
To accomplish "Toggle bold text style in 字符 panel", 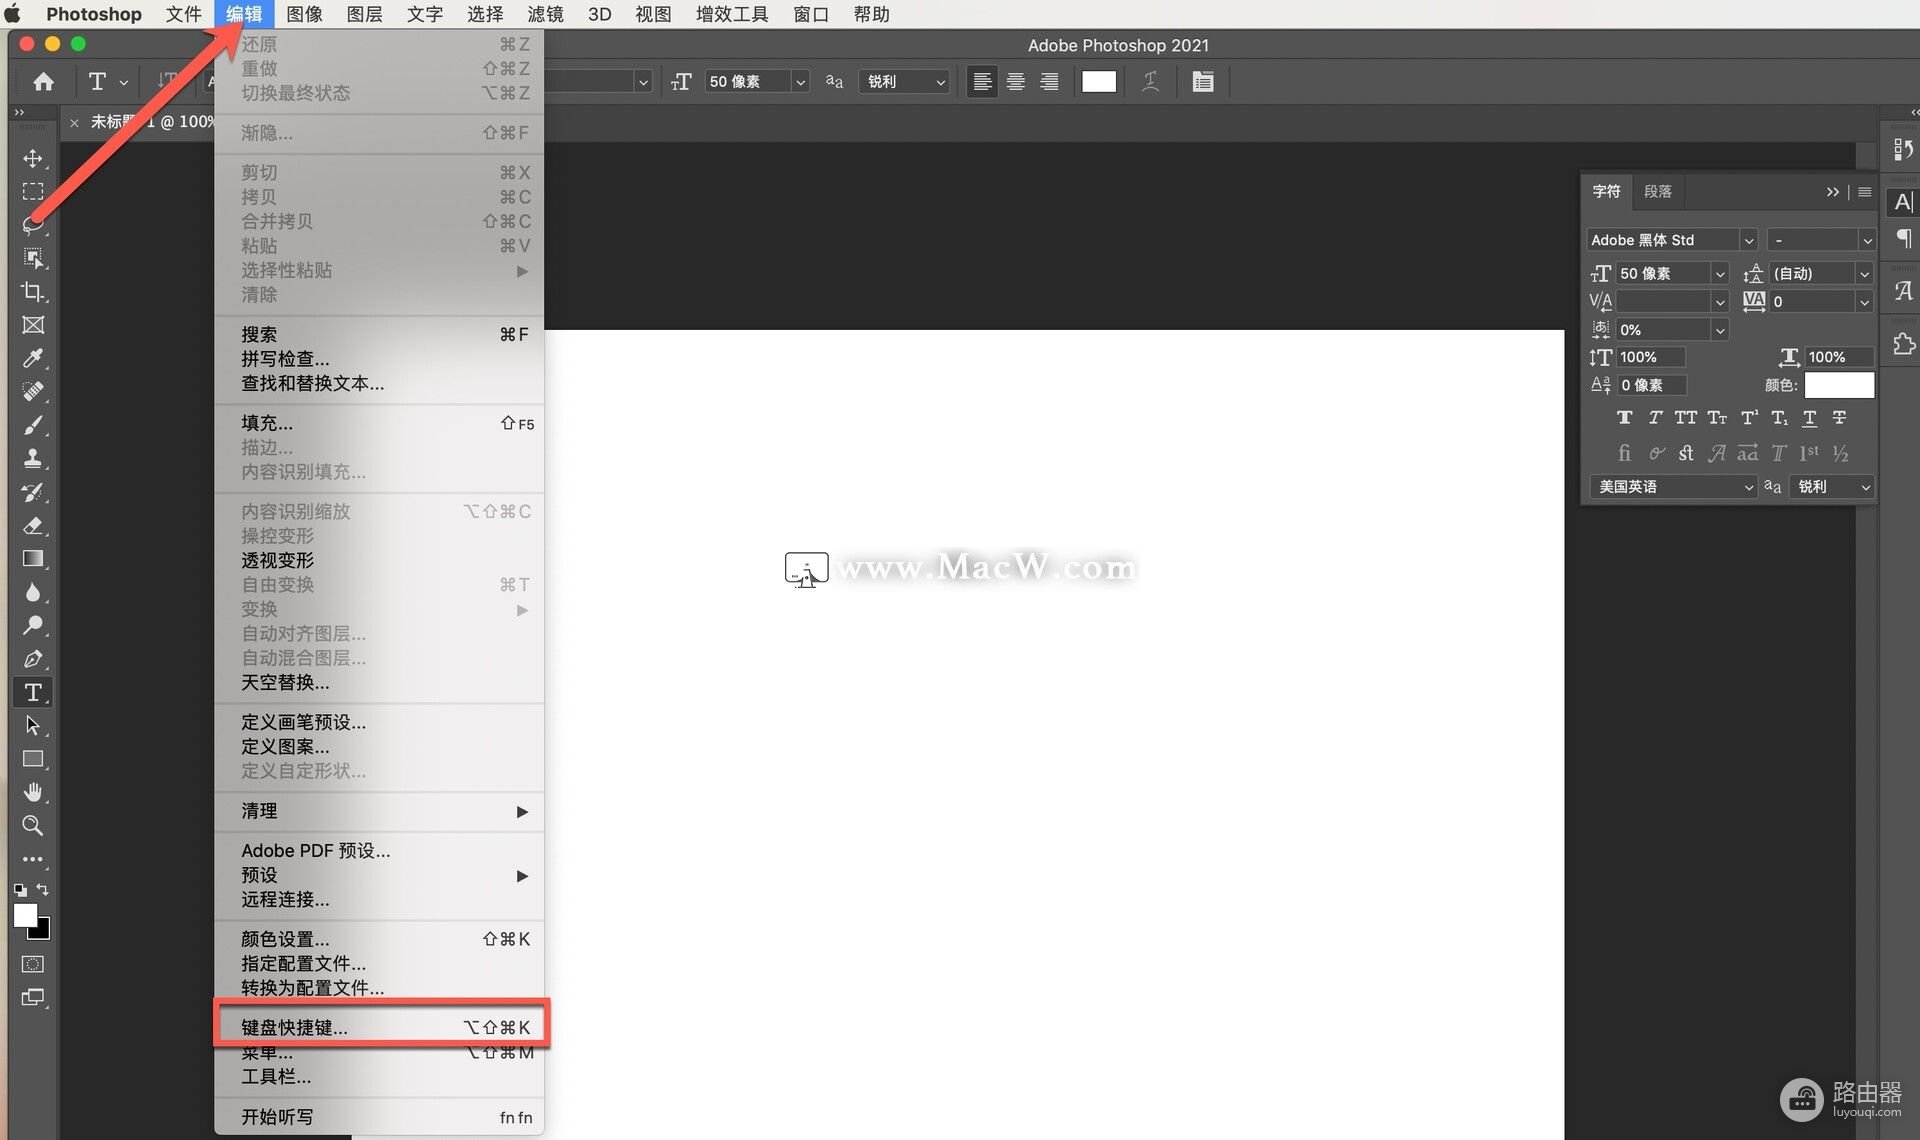I will coord(1623,417).
